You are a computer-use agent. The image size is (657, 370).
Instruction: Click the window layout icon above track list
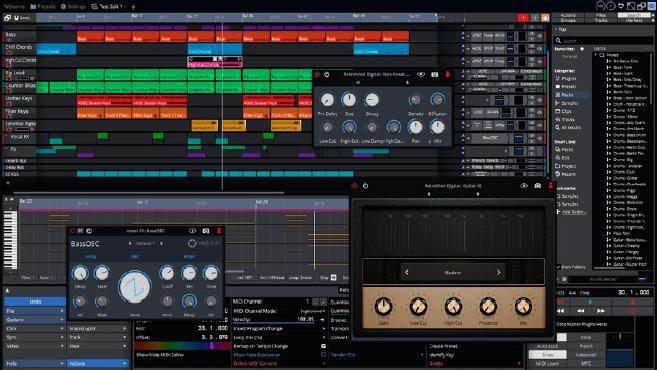tap(7, 18)
